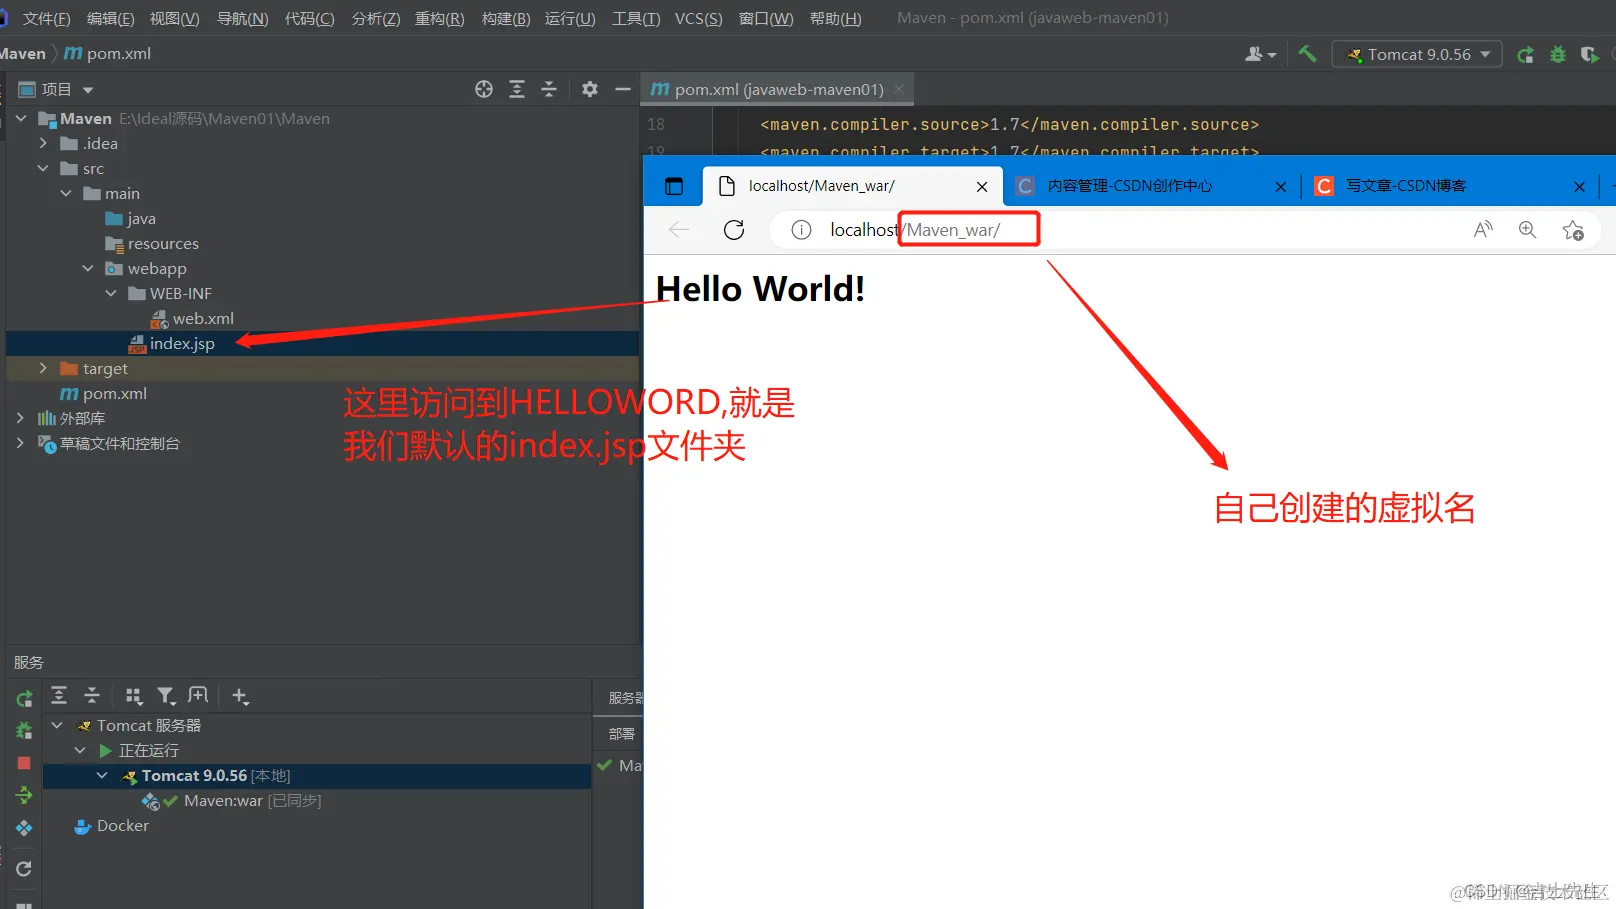Viewport: 1616px width, 909px height.
Task: Update the running application in Services
Action: click(x=24, y=795)
